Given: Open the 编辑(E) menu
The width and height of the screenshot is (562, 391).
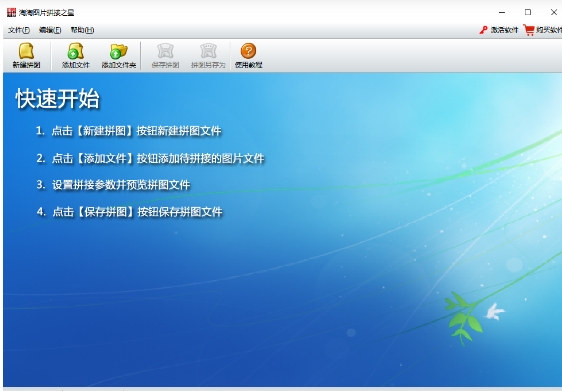Looking at the screenshot, I should tap(50, 30).
